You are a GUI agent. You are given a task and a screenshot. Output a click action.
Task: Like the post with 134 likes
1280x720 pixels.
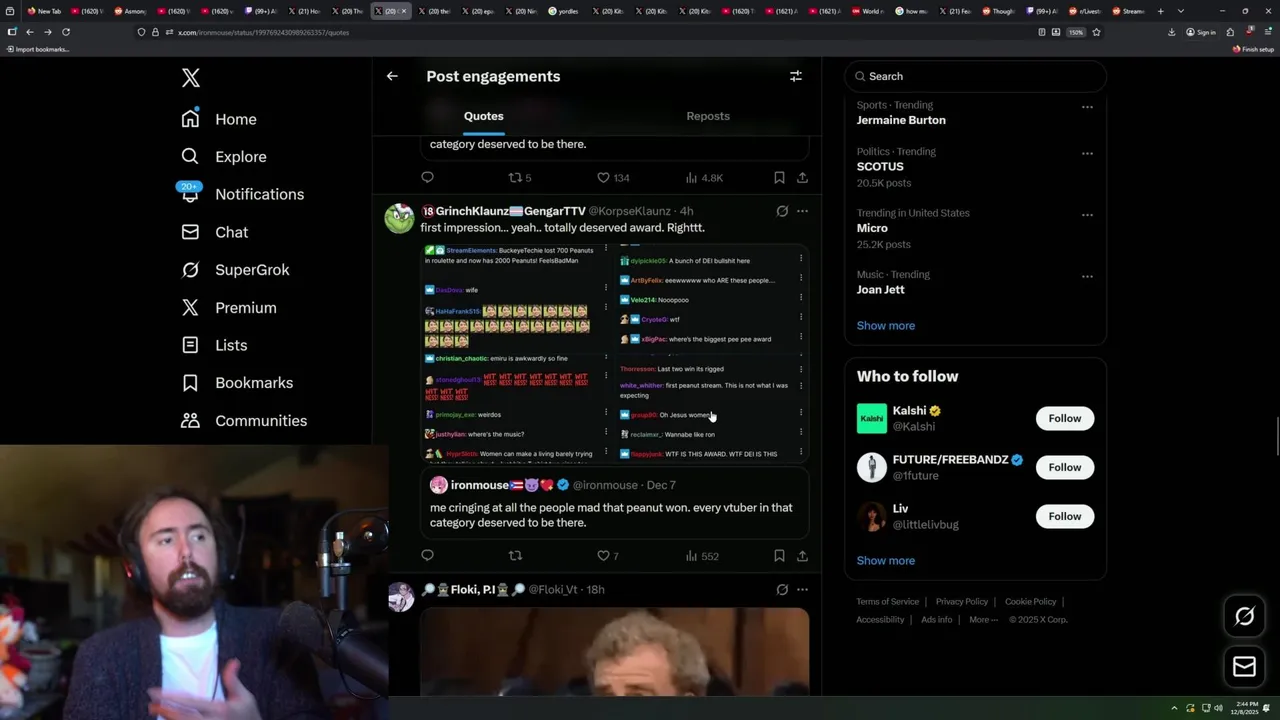[x=613, y=177]
